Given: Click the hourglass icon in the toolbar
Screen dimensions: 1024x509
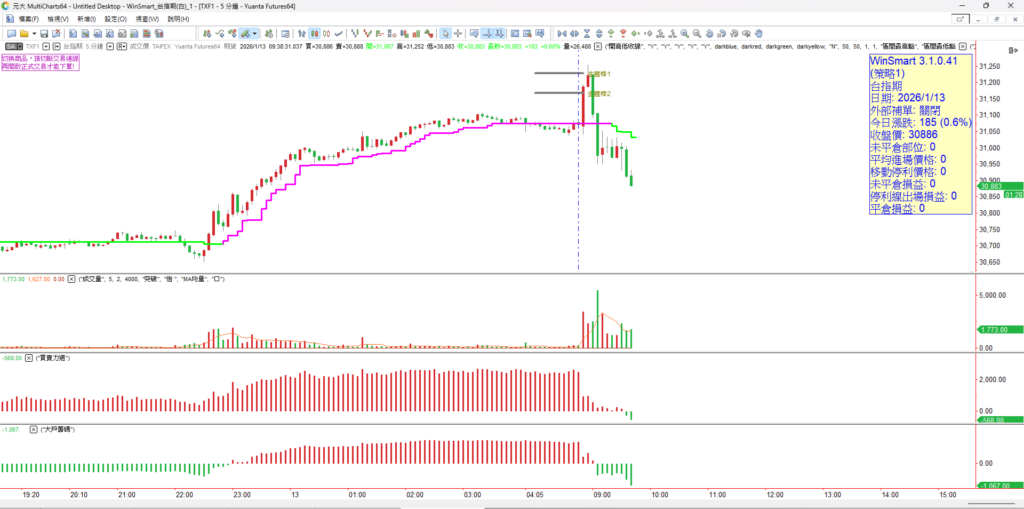Looking at the screenshot, I should coord(587,33).
